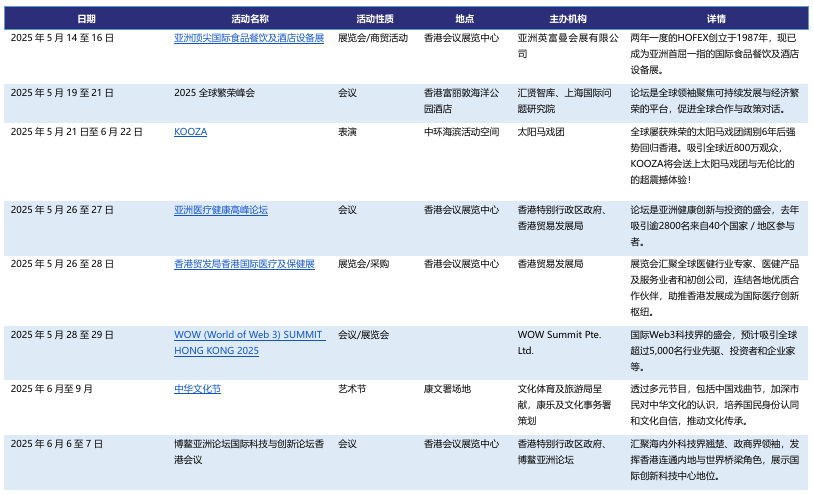Open the WOW (World of Web 3) SUMMIT HONG KONG 2025 link

tap(250, 343)
